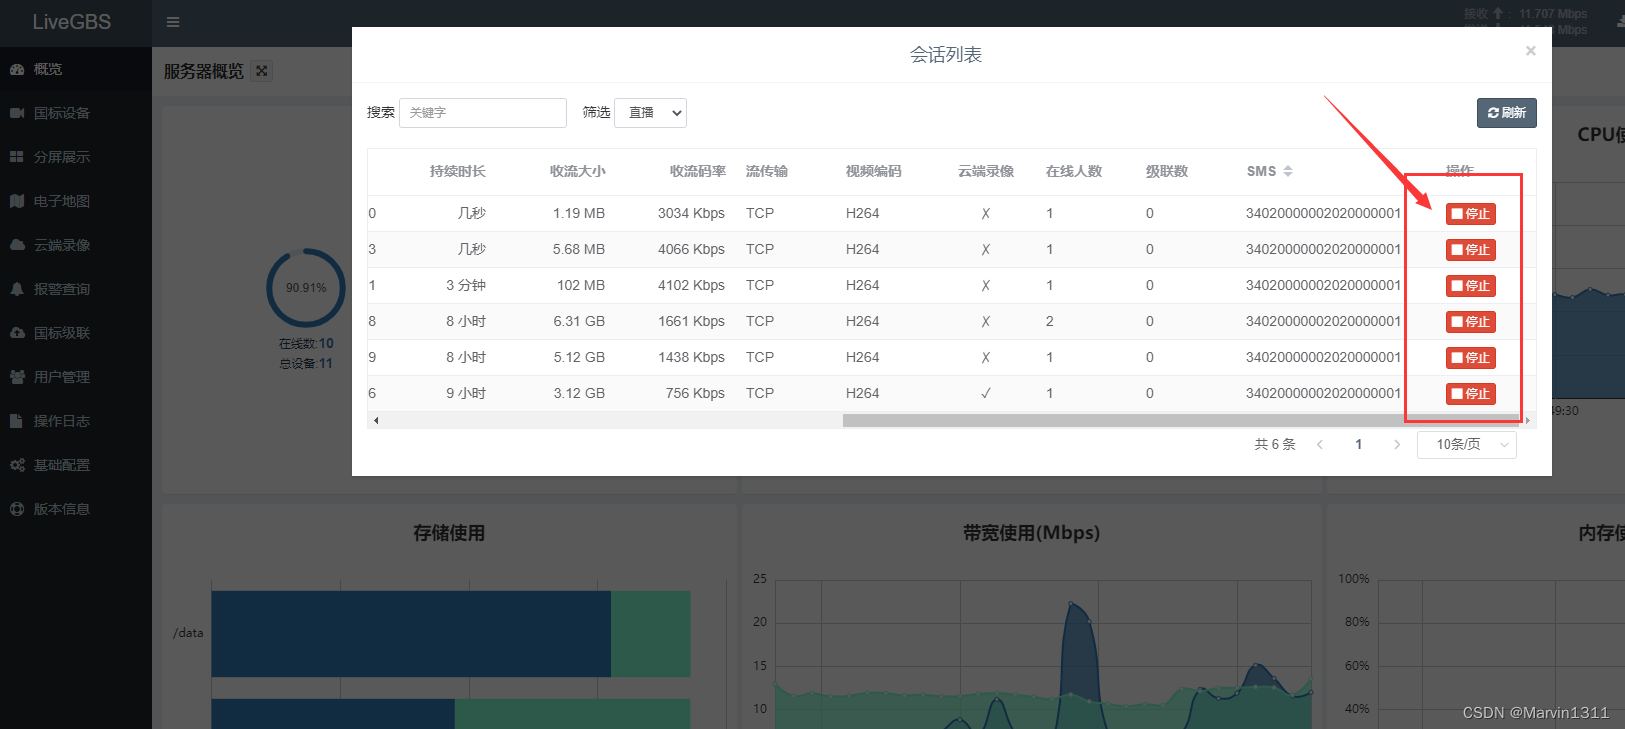Go to previous page with left chevron
This screenshot has width=1625, height=729.
[1320, 445]
